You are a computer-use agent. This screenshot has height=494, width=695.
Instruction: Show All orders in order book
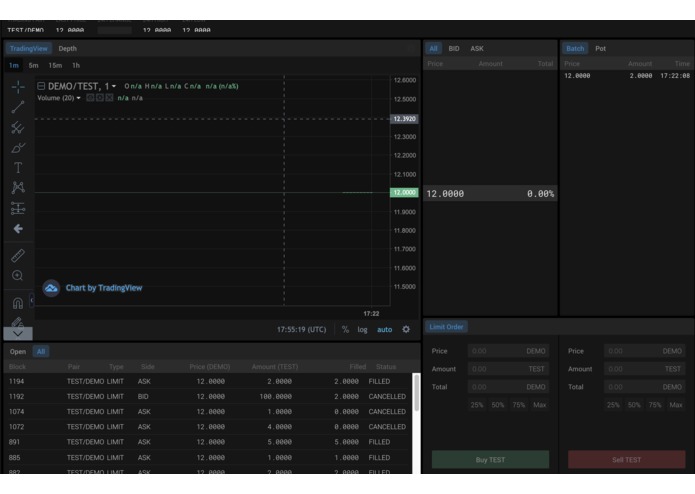pyautogui.click(x=433, y=48)
